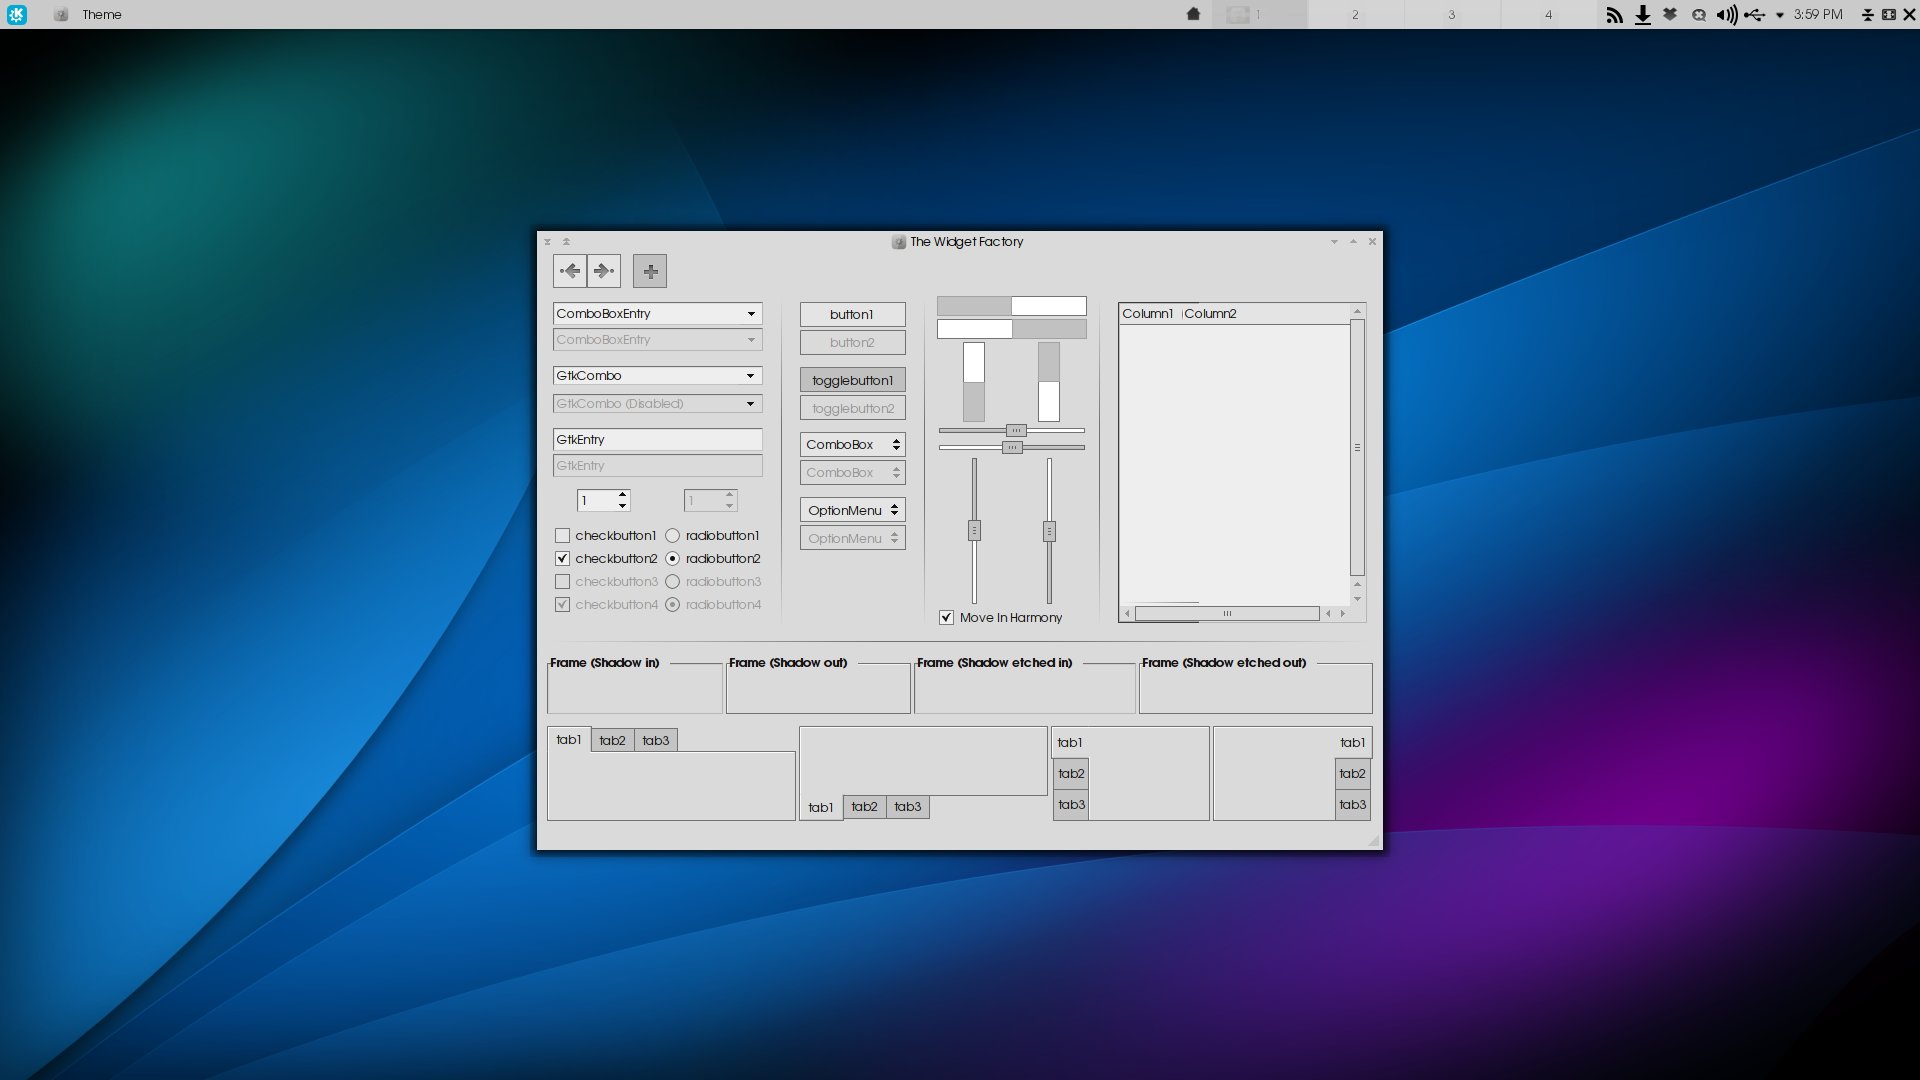Viewport: 1920px width, 1080px height.
Task: Click the clock showing 3:59 PM
Action: coord(1818,15)
